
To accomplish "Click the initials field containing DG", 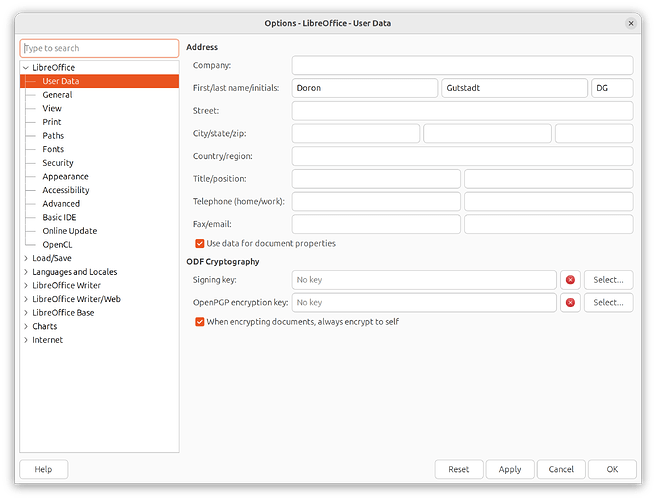I will [x=612, y=88].
